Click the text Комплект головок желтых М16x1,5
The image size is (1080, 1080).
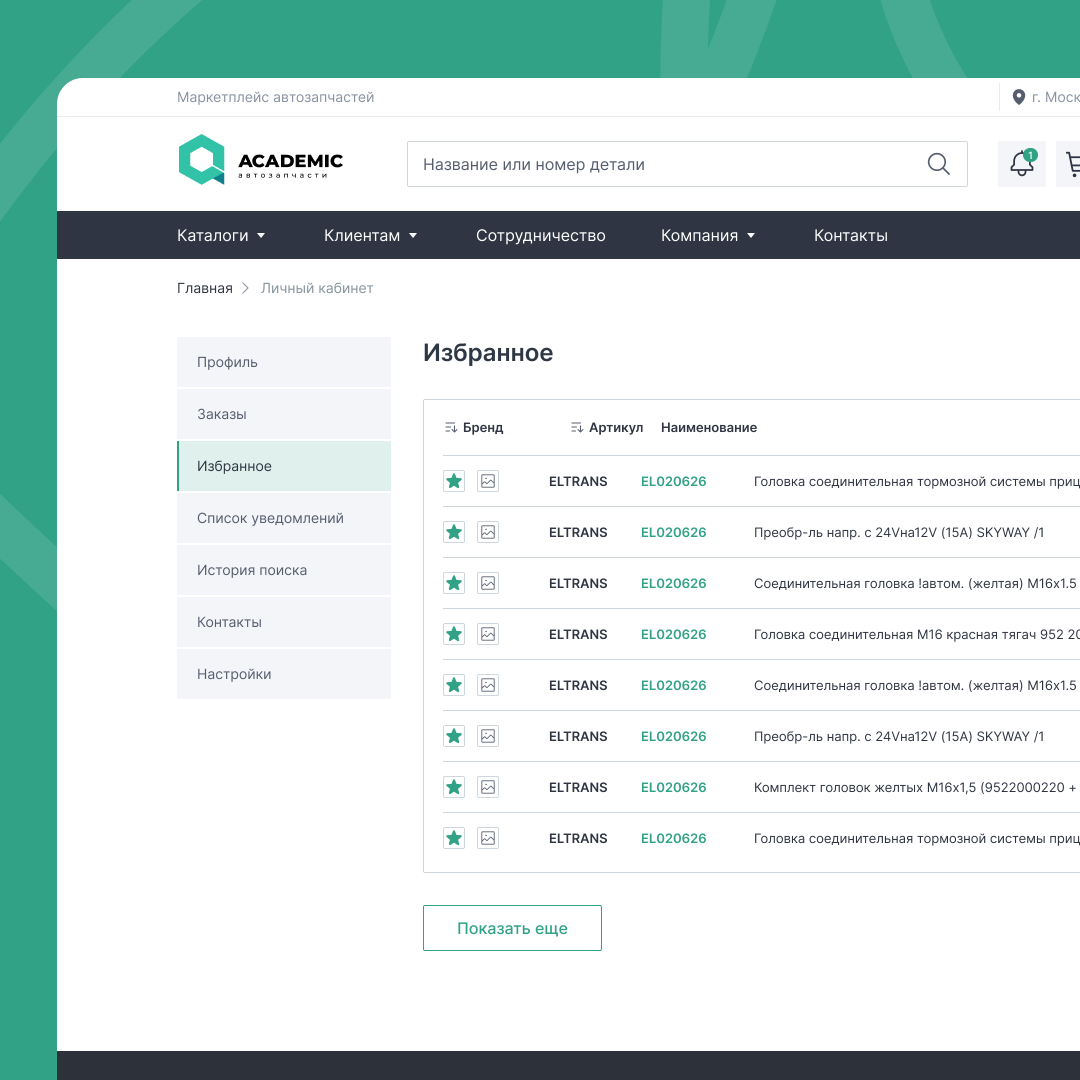point(864,787)
